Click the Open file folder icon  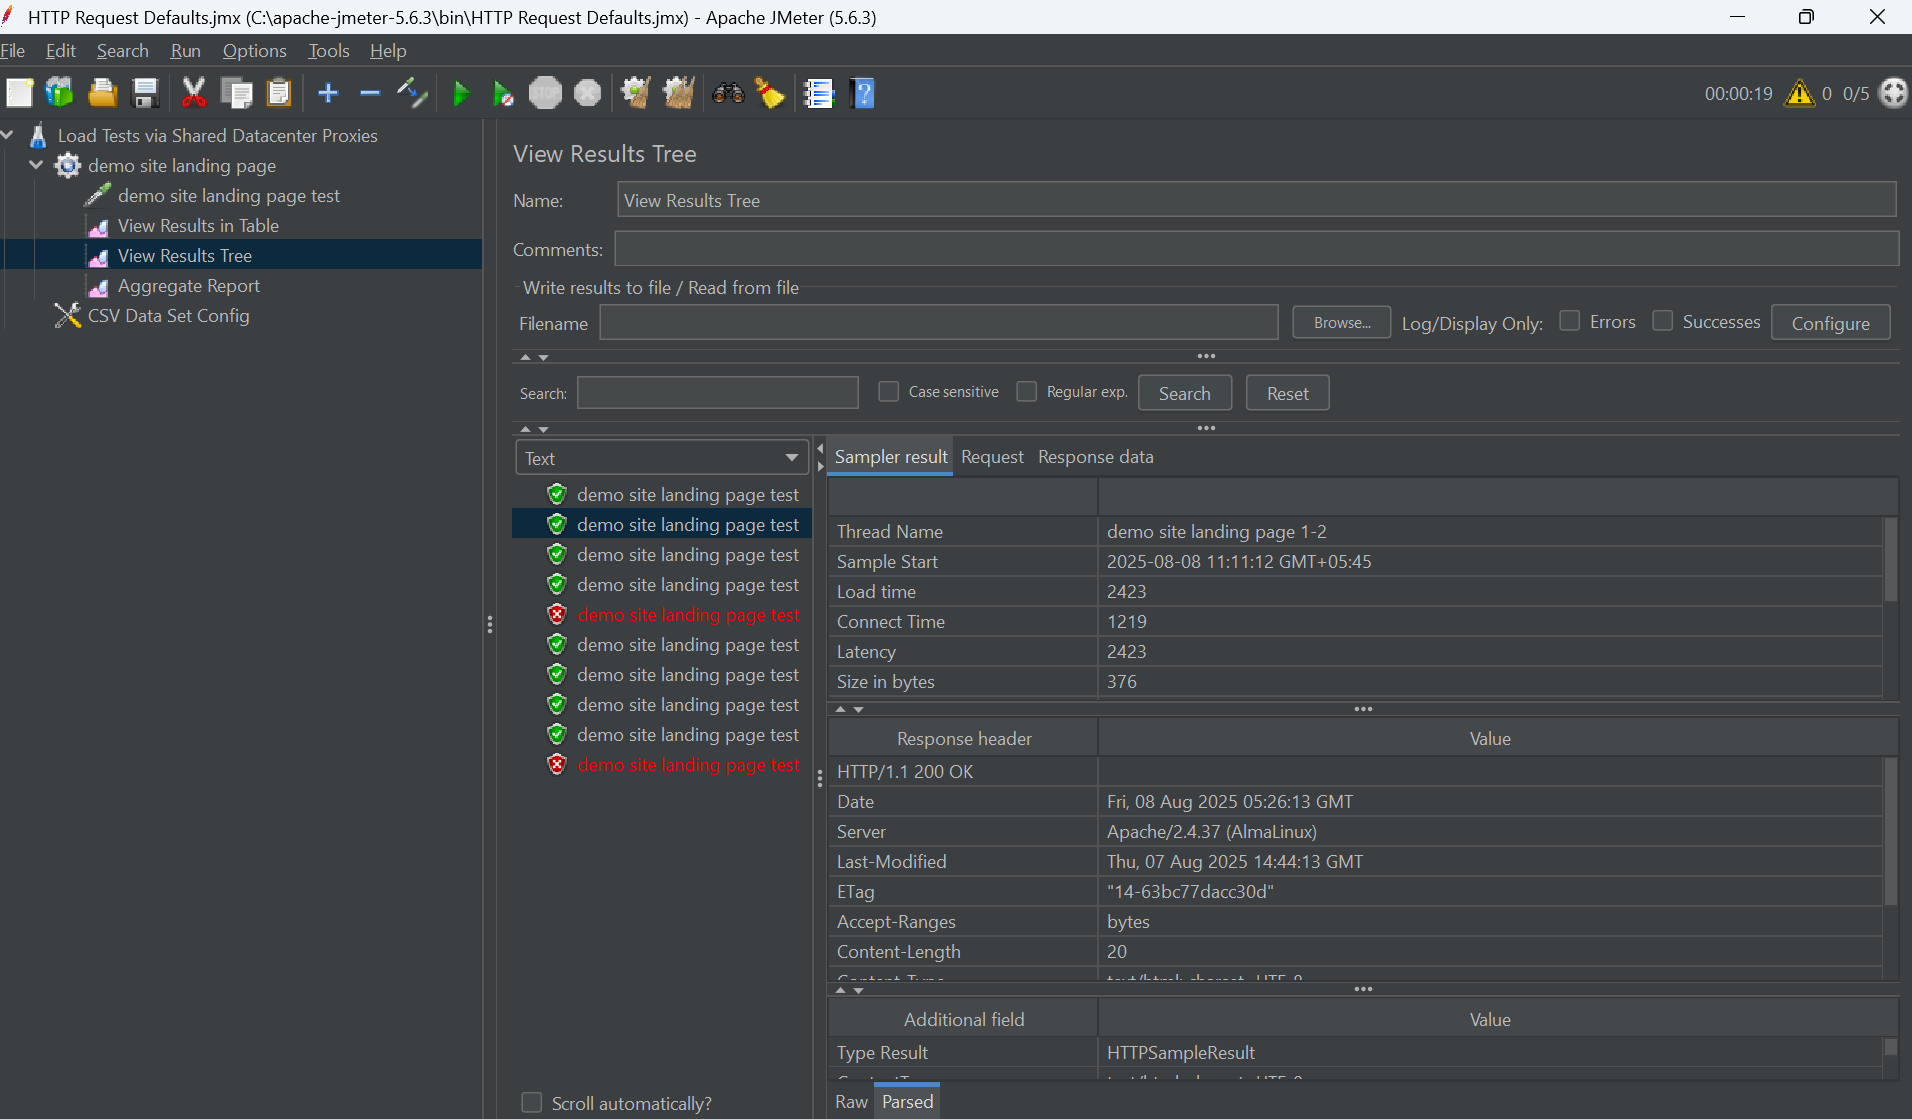(102, 93)
